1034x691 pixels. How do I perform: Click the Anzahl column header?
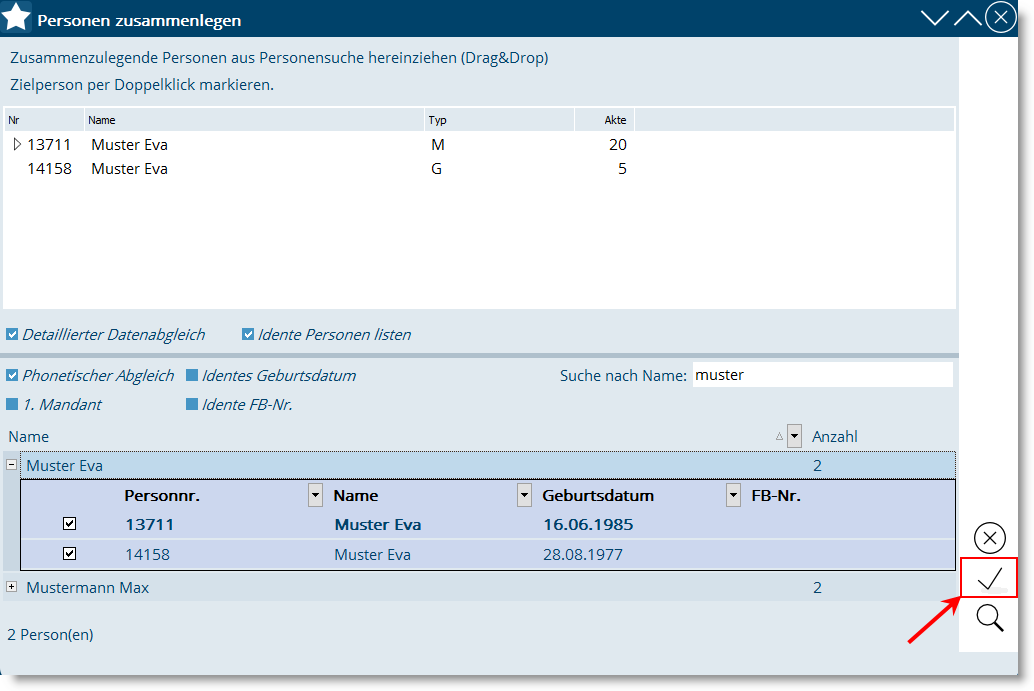tap(835, 436)
